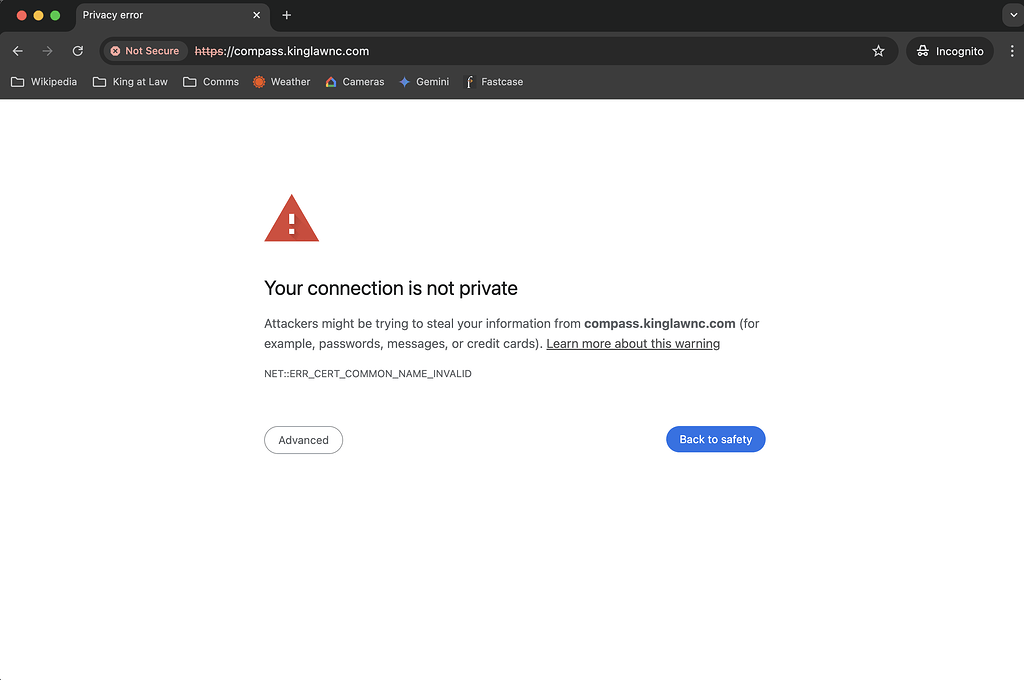The height and width of the screenshot is (680, 1024).
Task: Click Back to safety
Action: 715,439
